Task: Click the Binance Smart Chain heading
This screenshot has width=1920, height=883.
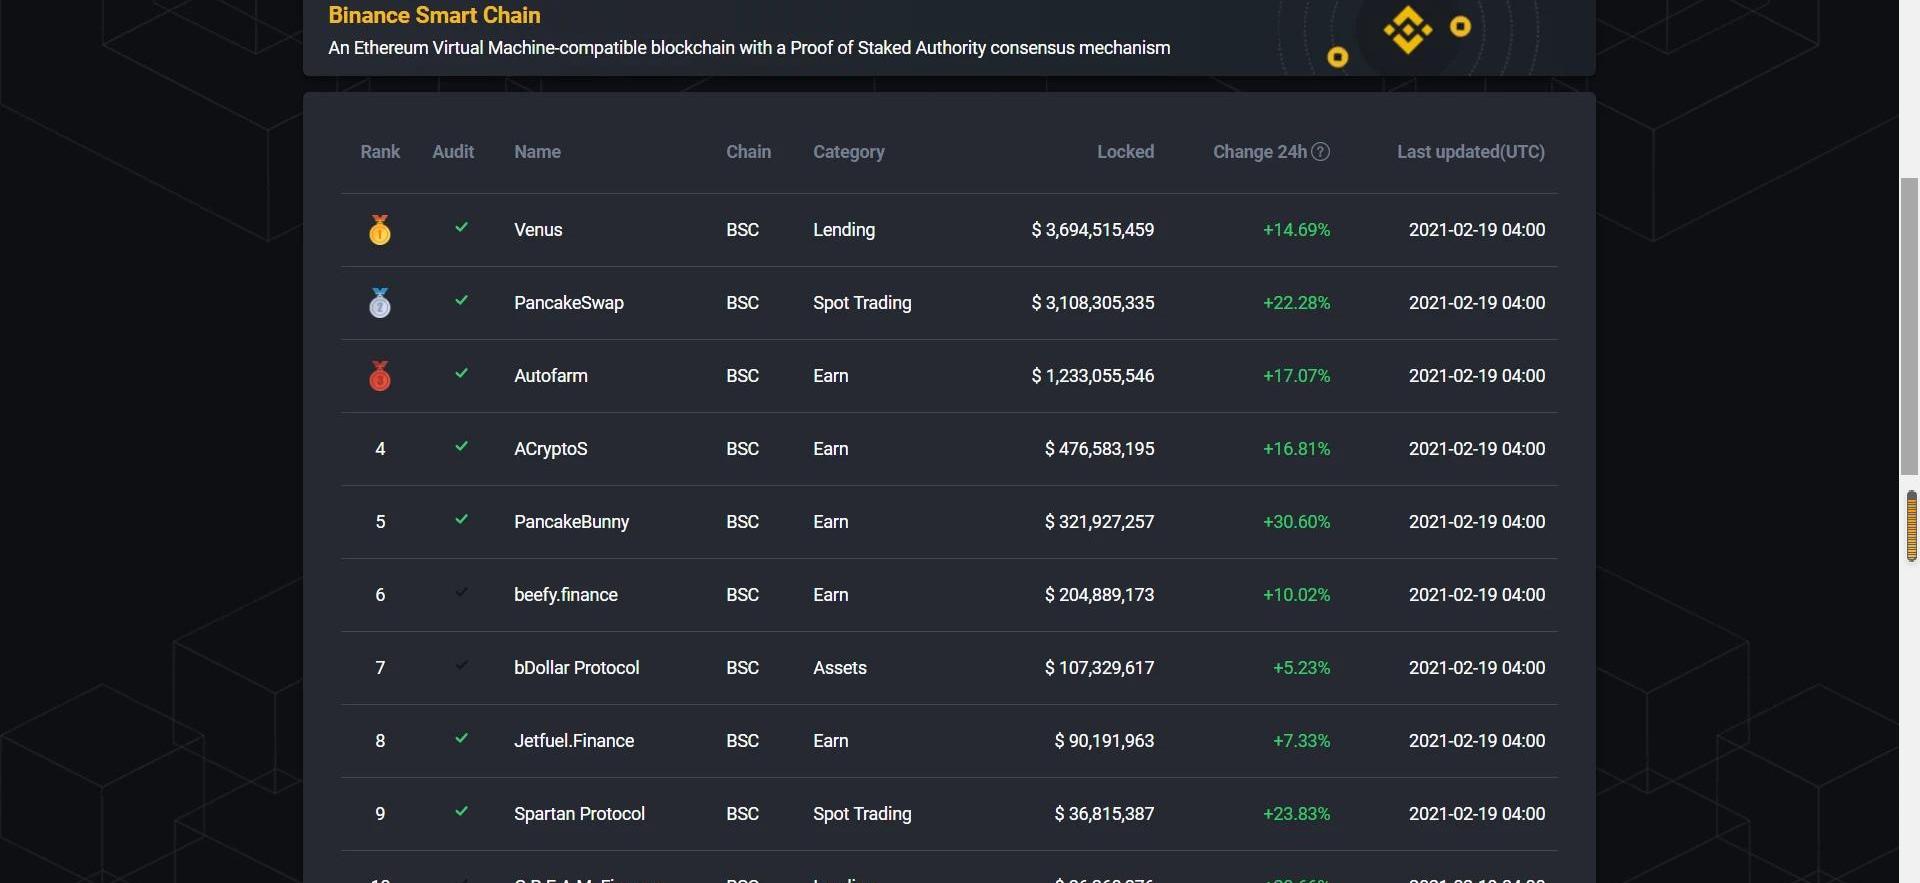Action: (434, 15)
